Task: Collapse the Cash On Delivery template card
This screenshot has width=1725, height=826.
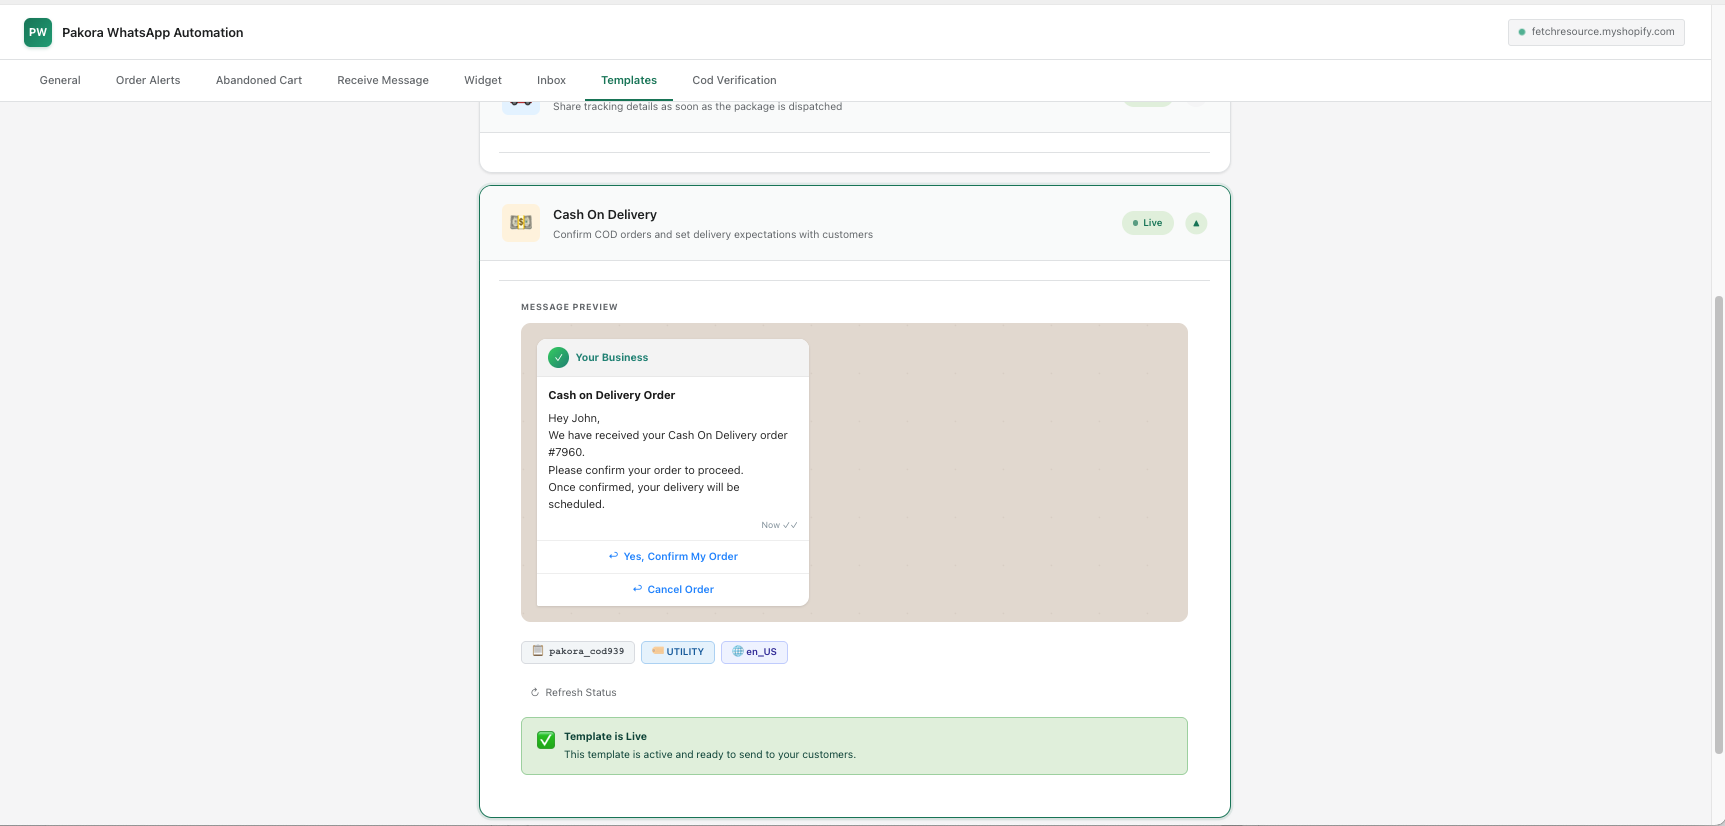Action: [1196, 223]
